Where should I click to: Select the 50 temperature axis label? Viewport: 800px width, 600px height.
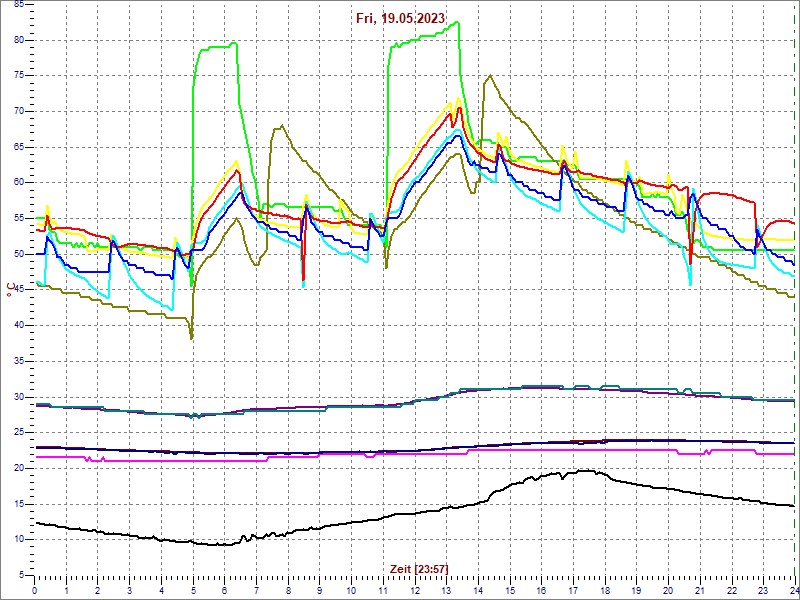pyautogui.click(x=18, y=255)
